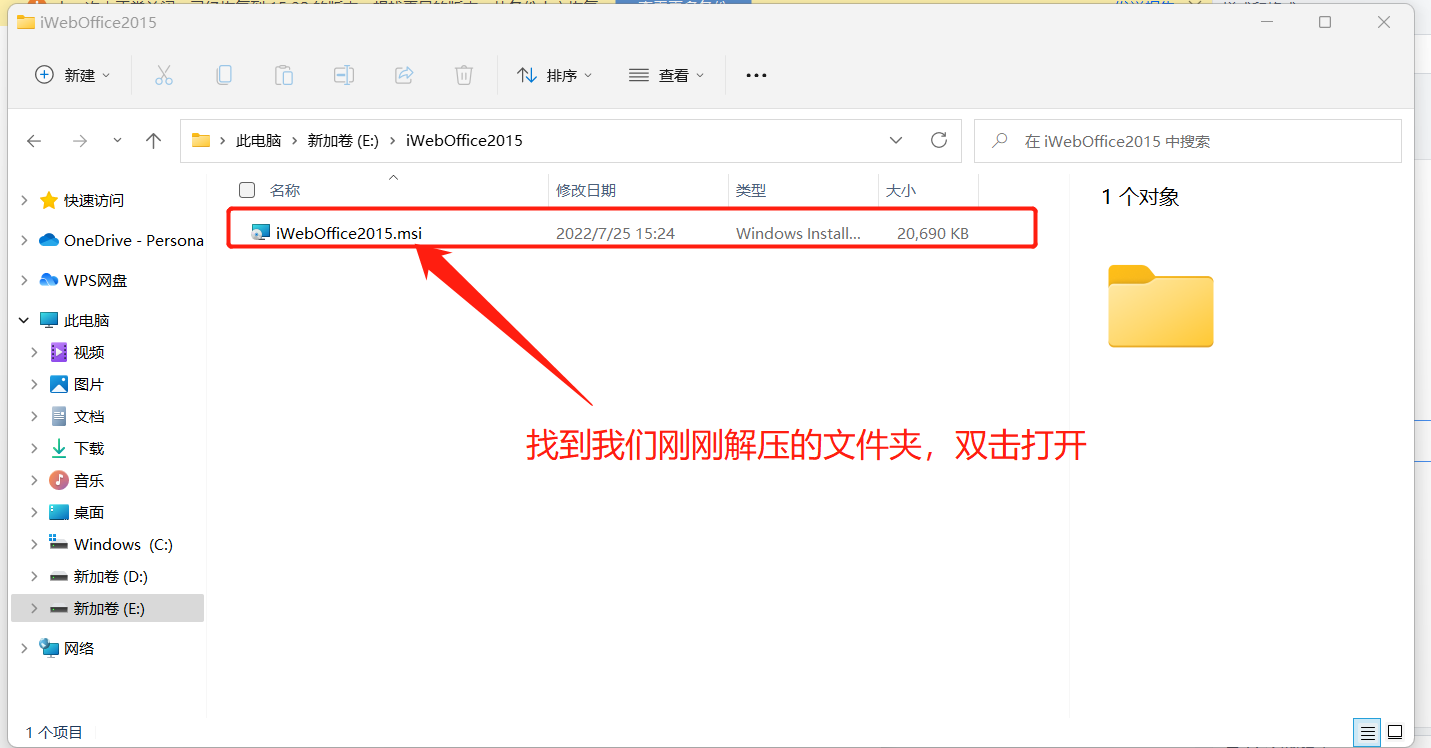Toggle the select-all checkbox beside 名称

point(247,190)
